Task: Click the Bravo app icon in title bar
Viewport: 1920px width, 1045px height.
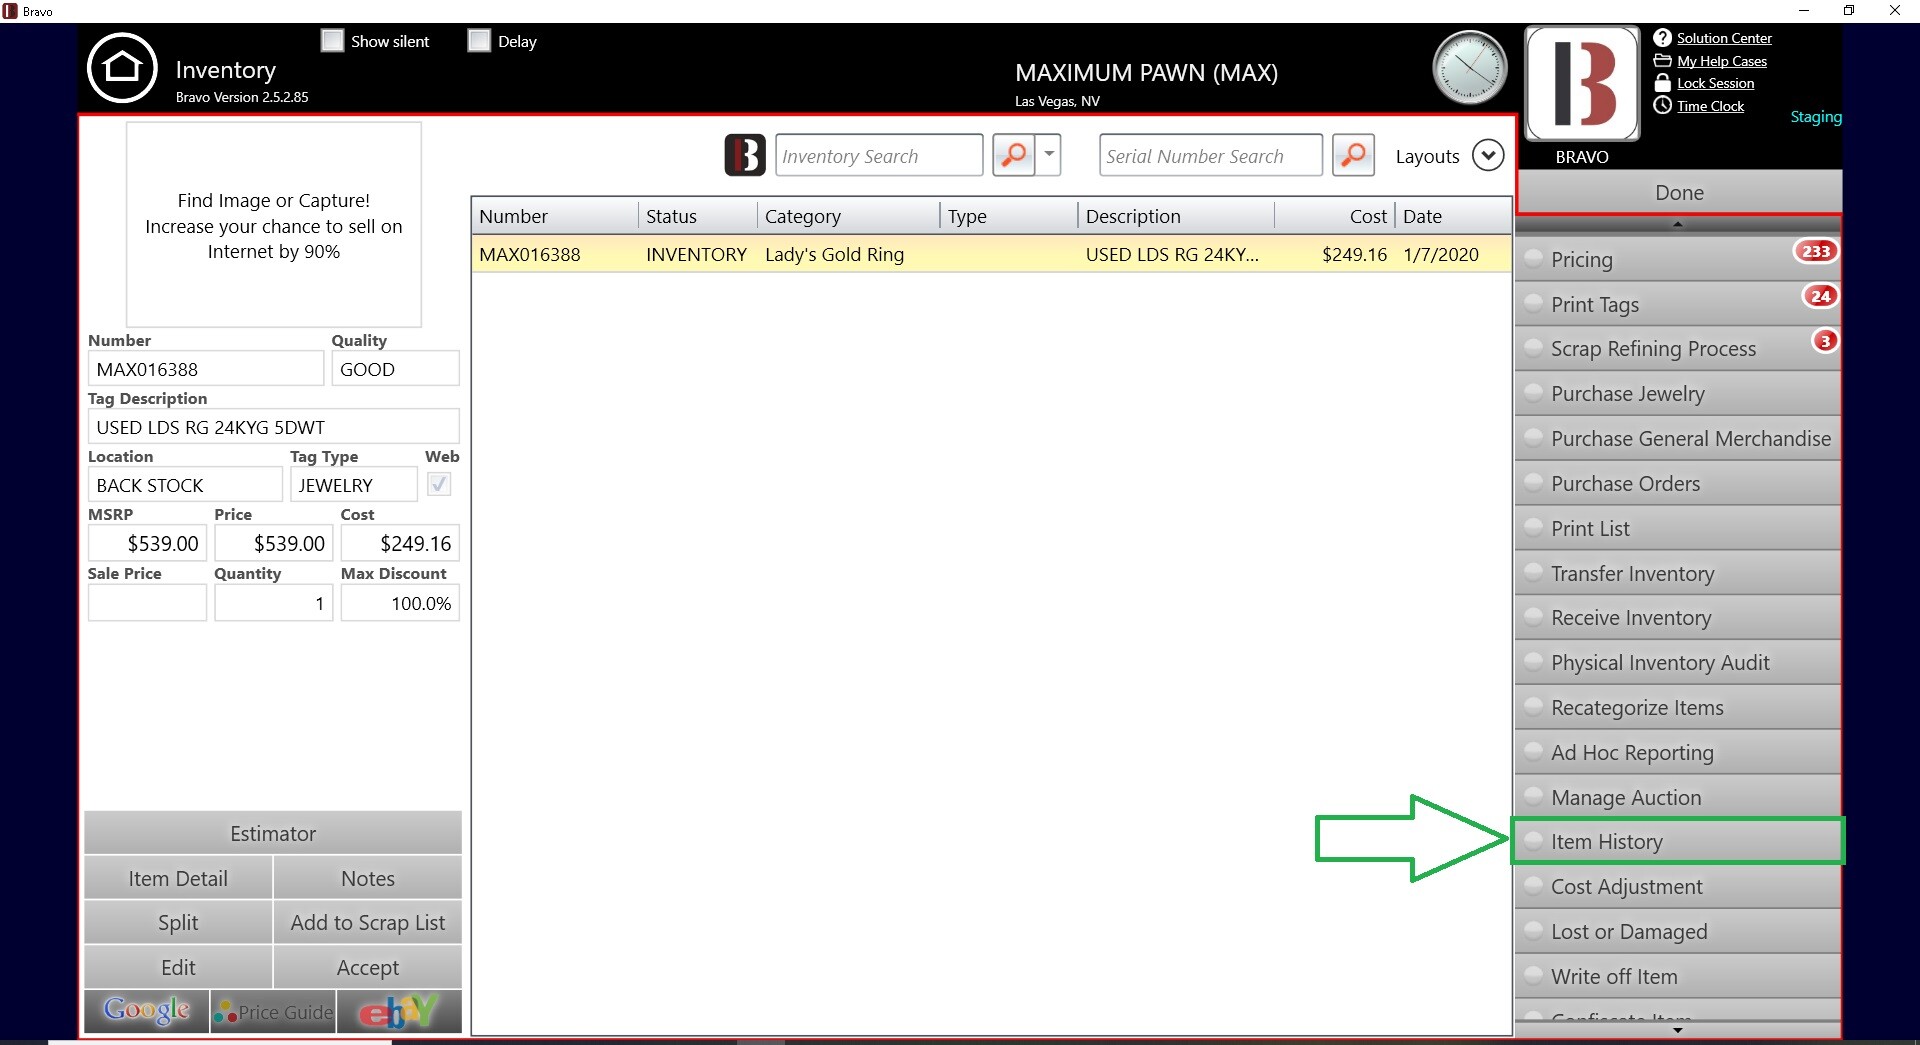Action: tap(10, 11)
